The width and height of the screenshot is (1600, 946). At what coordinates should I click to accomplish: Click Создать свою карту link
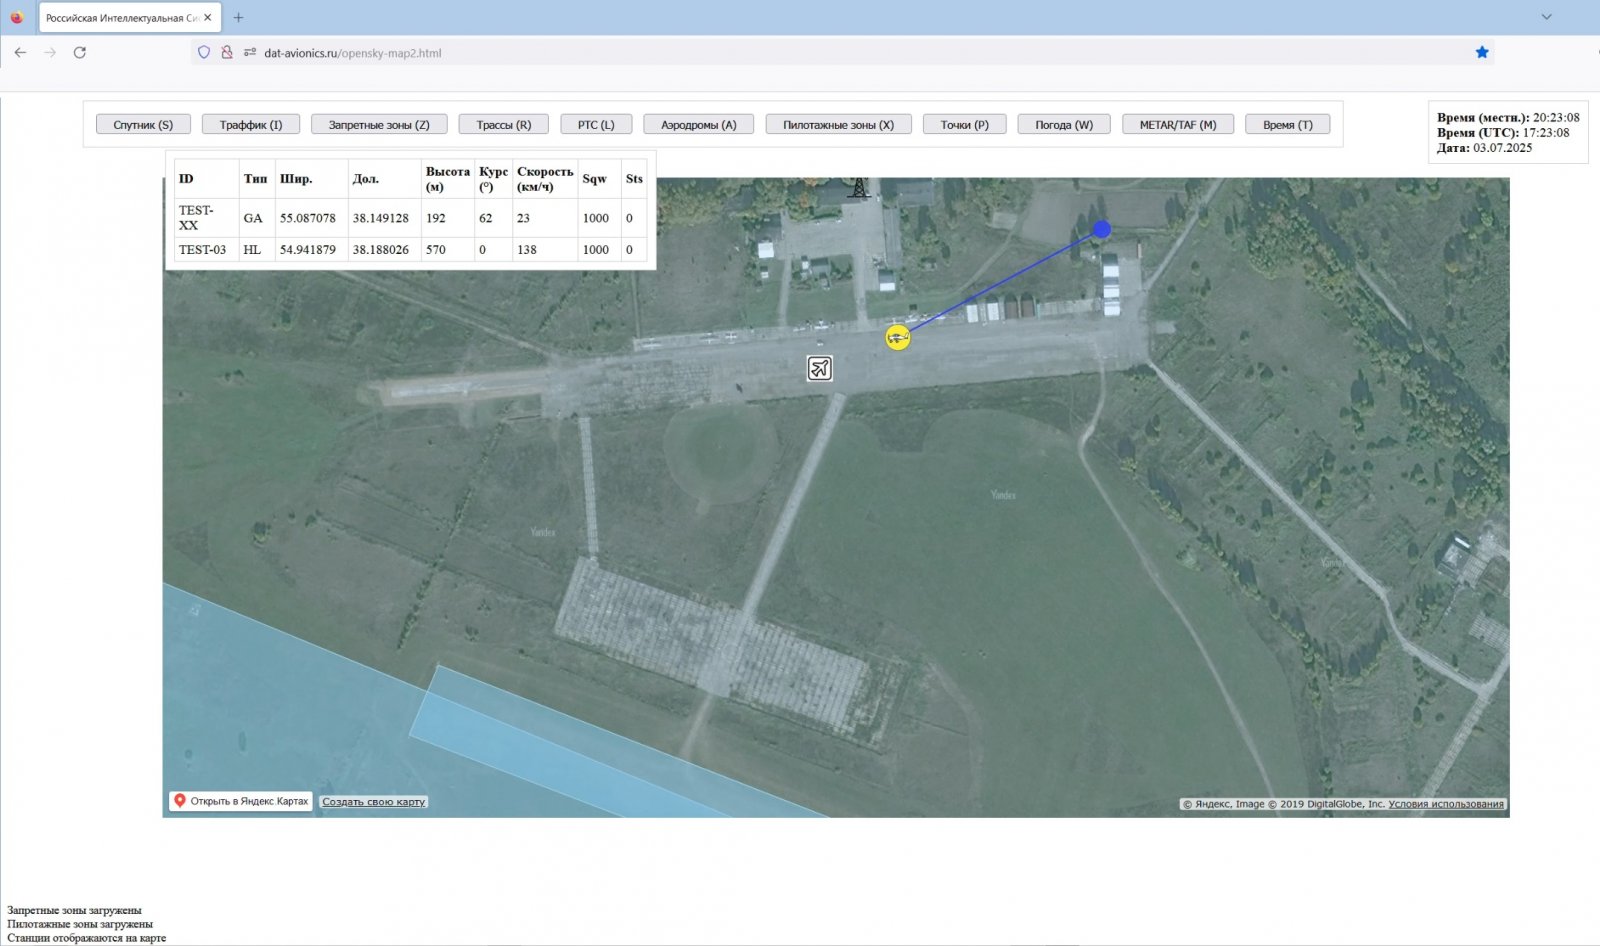pos(374,802)
